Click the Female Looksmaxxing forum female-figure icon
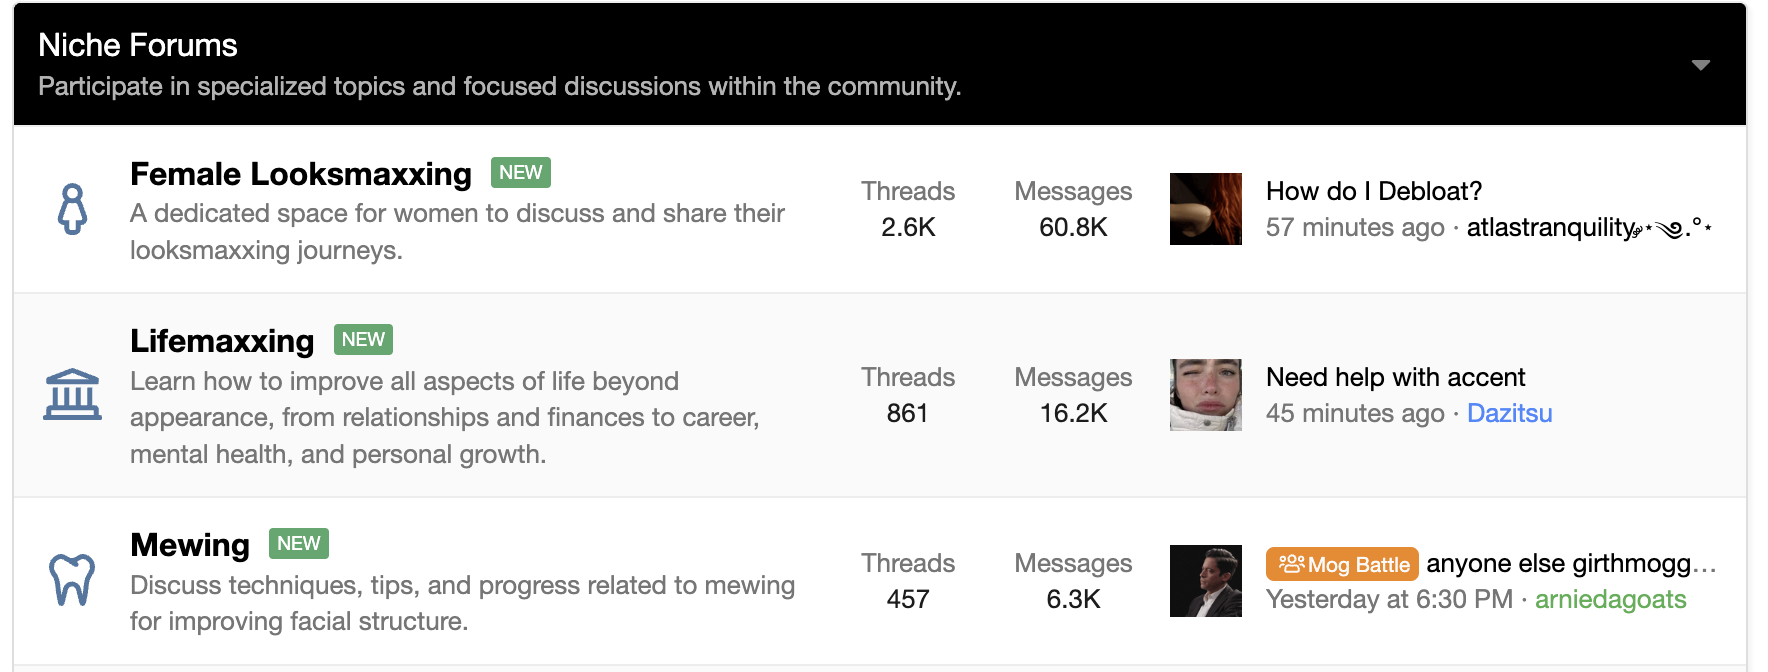The height and width of the screenshot is (672, 1768). [x=72, y=209]
